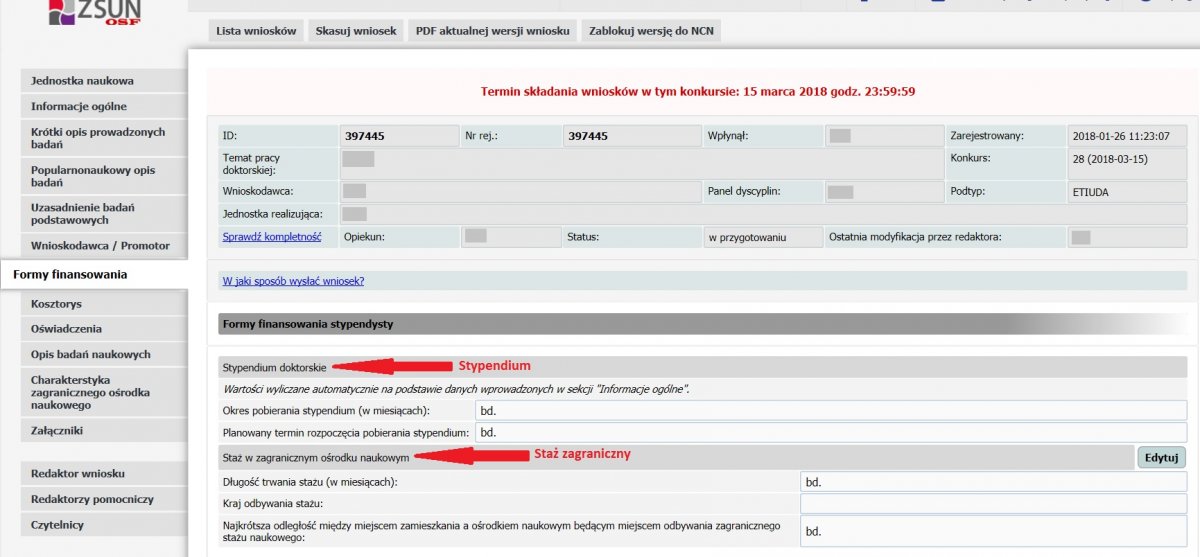Open the Załączniki section

[57, 431]
